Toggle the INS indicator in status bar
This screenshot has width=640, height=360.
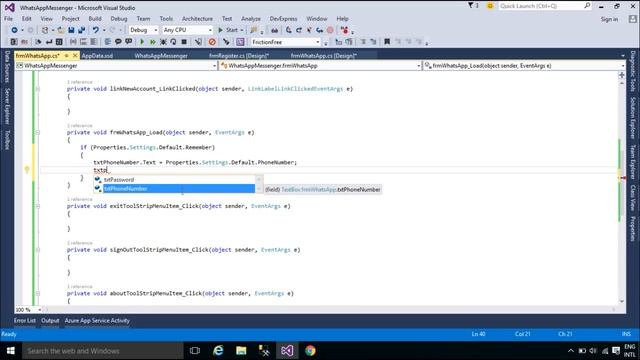click(626, 334)
